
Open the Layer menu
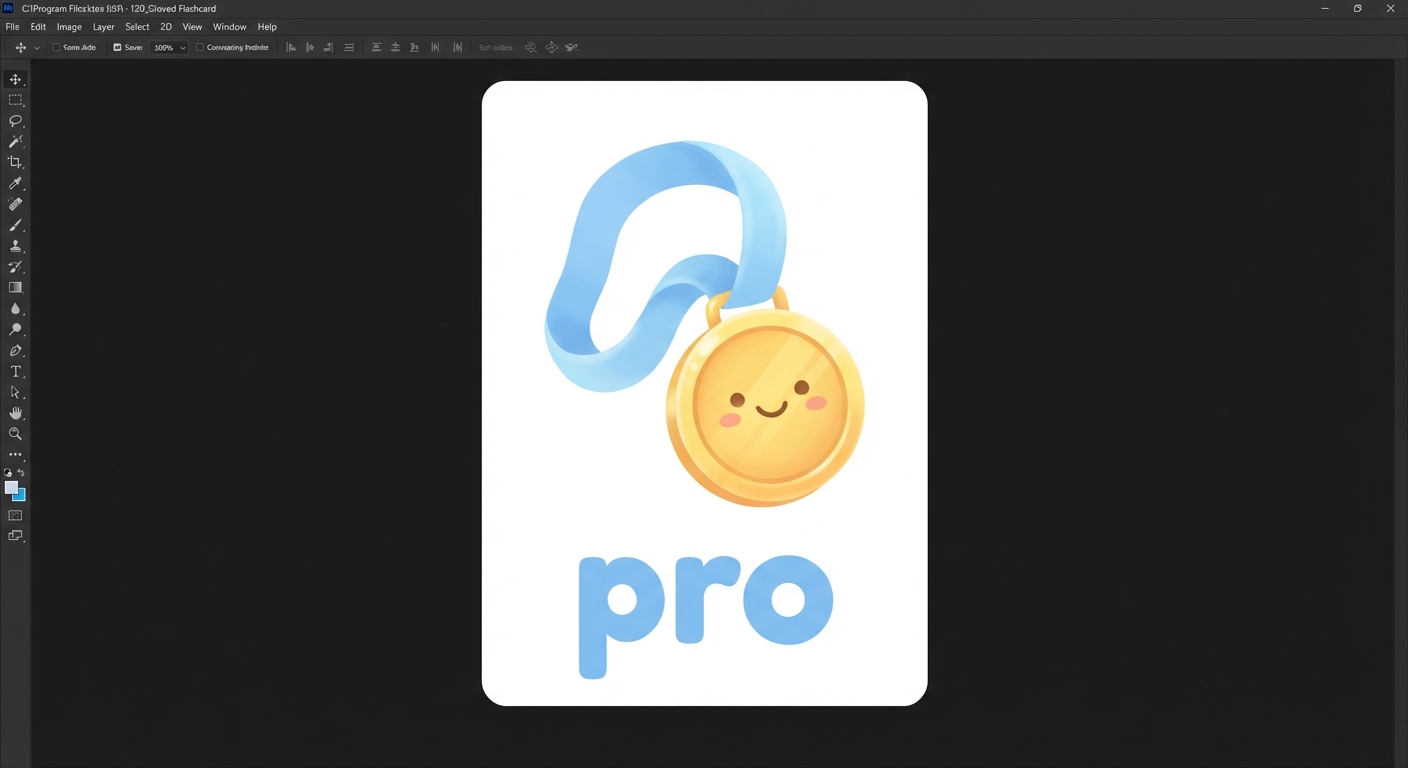click(x=103, y=27)
